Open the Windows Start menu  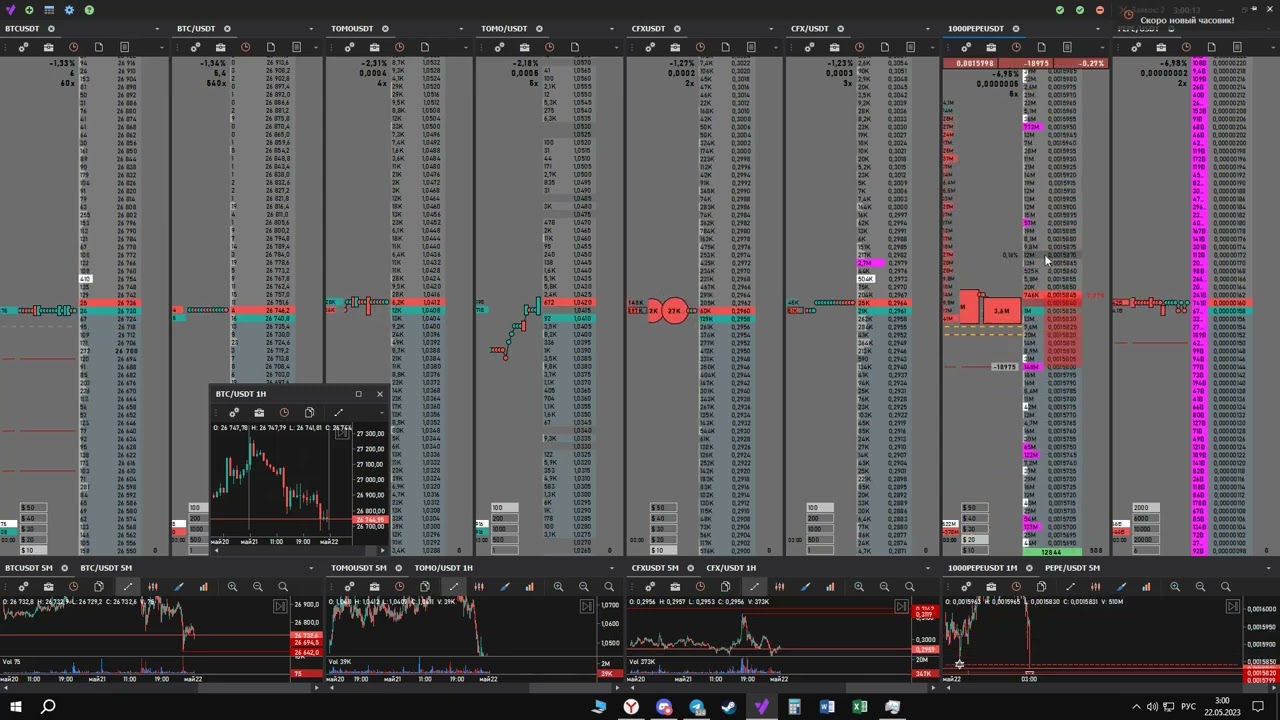[x=15, y=707]
